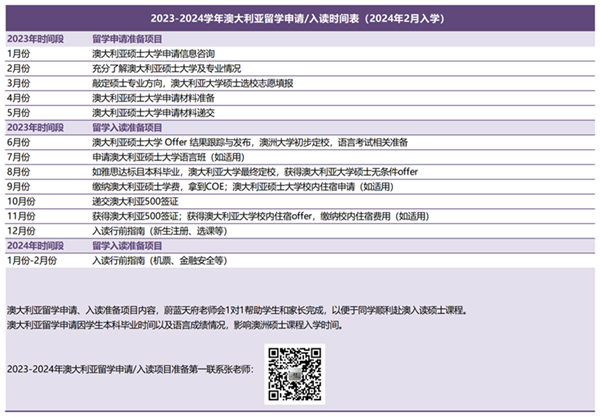Click 递交澳大利亚500签证 text

click(130, 201)
